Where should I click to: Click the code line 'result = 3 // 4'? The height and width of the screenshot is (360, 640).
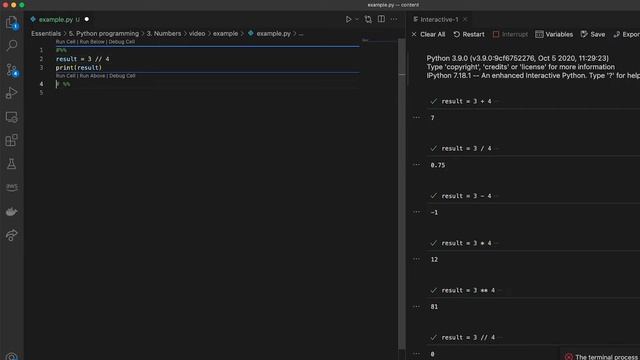tap(82, 59)
